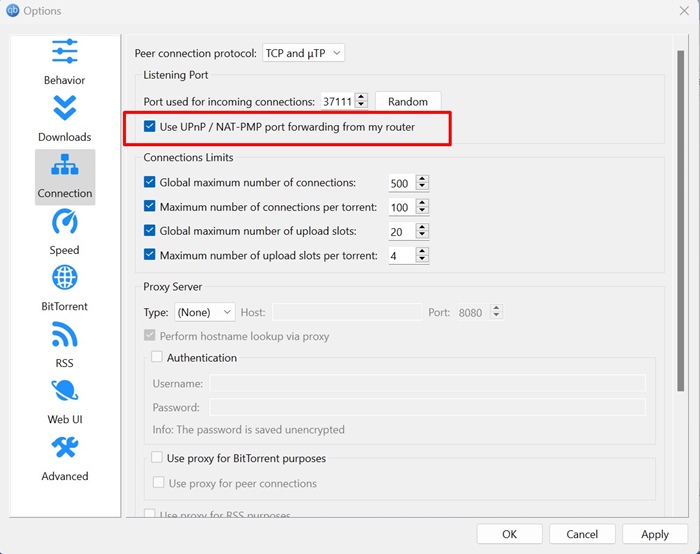700x554 pixels.
Task: Click the qBittorrent logo in title bar
Action: coord(12,11)
